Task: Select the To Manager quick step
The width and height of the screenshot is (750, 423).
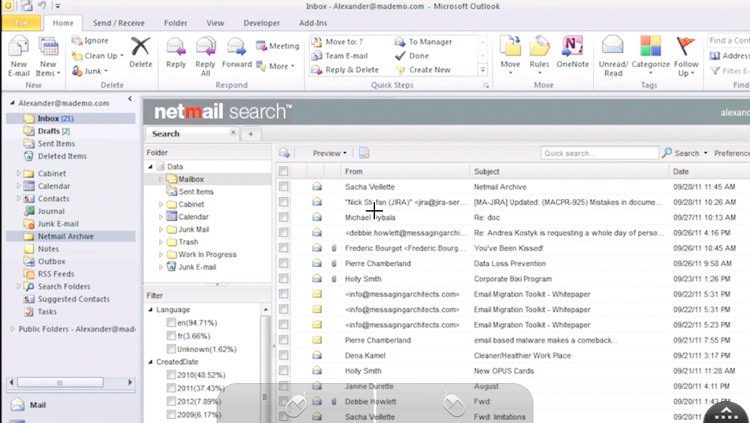Action: (430, 42)
